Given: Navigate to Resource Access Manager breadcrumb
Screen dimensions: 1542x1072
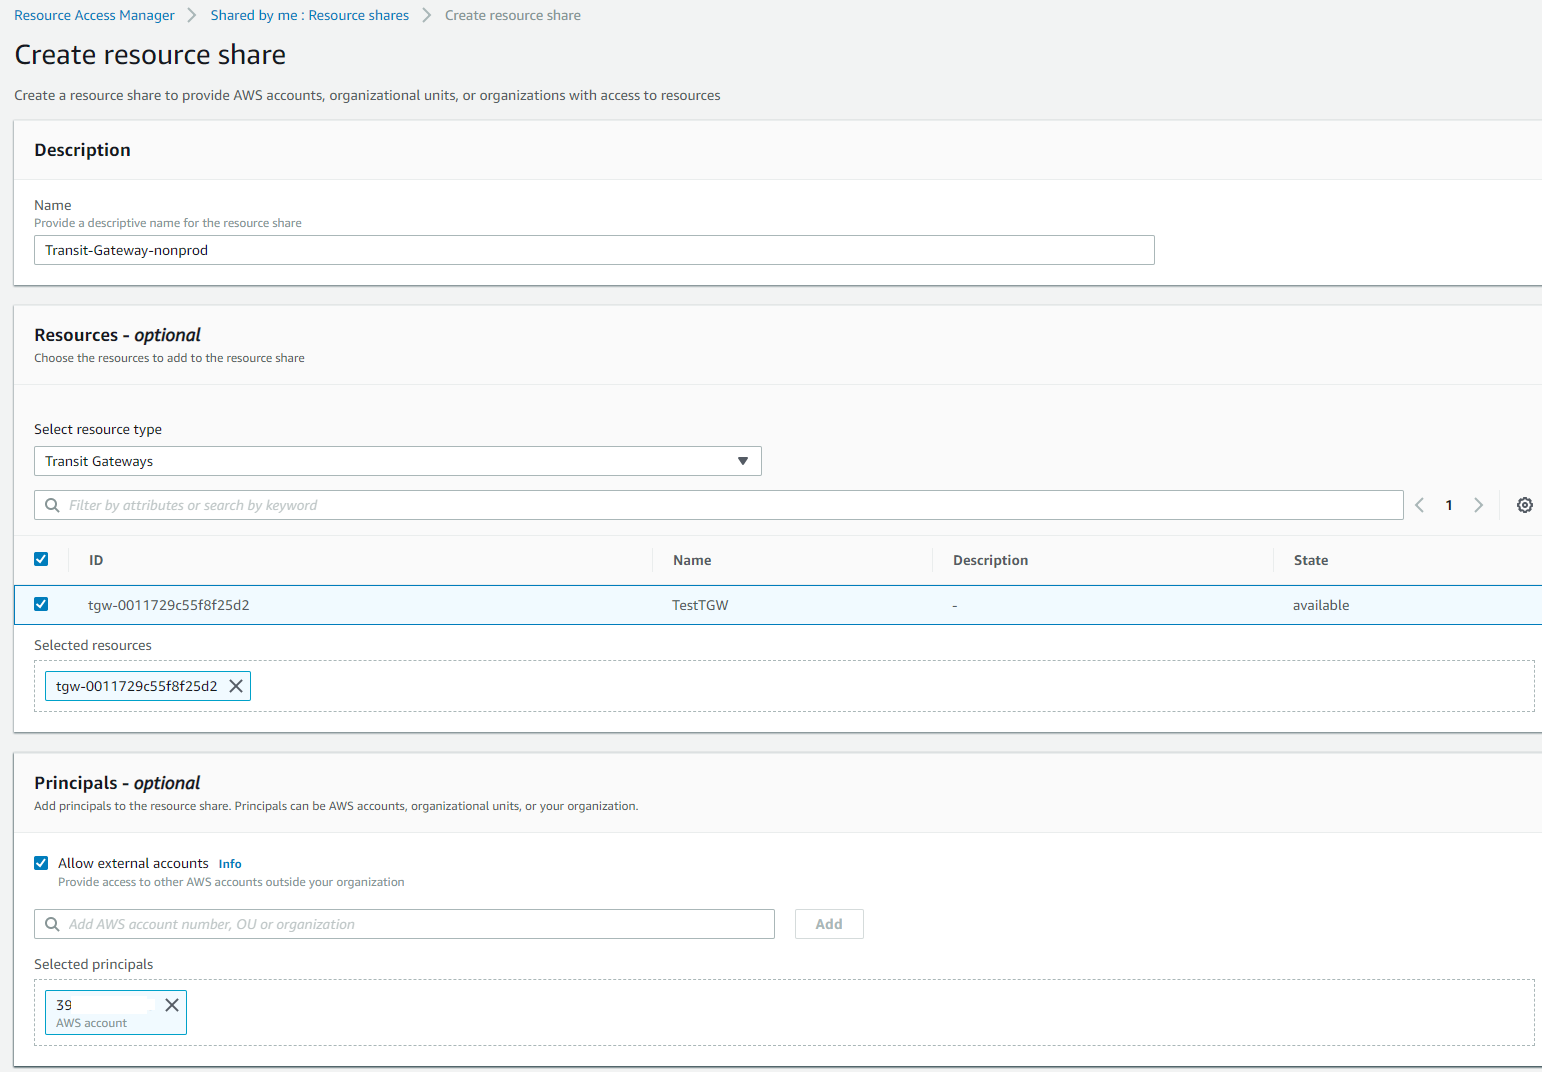Looking at the screenshot, I should point(94,15).
